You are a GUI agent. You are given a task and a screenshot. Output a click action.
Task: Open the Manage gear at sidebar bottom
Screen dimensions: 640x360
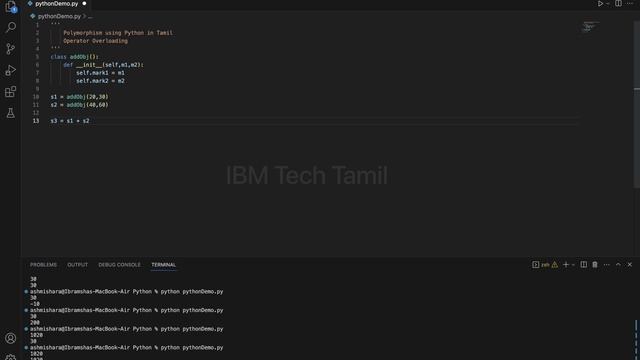[x=11, y=357]
